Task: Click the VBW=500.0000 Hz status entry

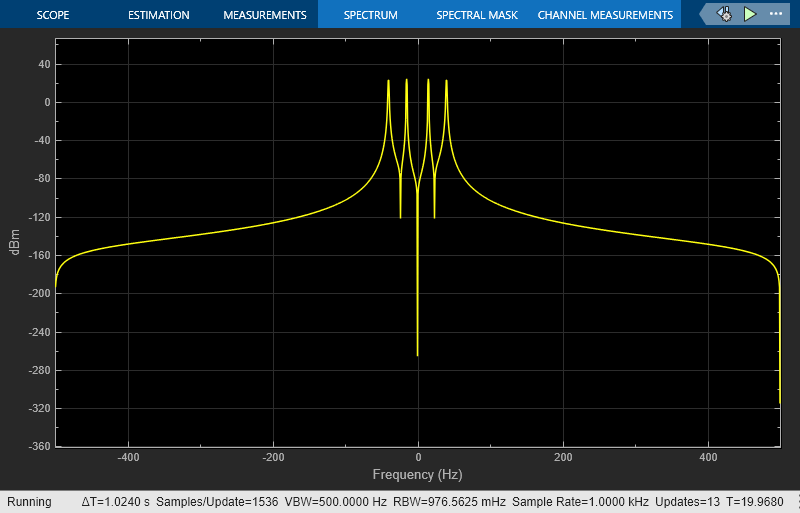Action: (x=335, y=502)
